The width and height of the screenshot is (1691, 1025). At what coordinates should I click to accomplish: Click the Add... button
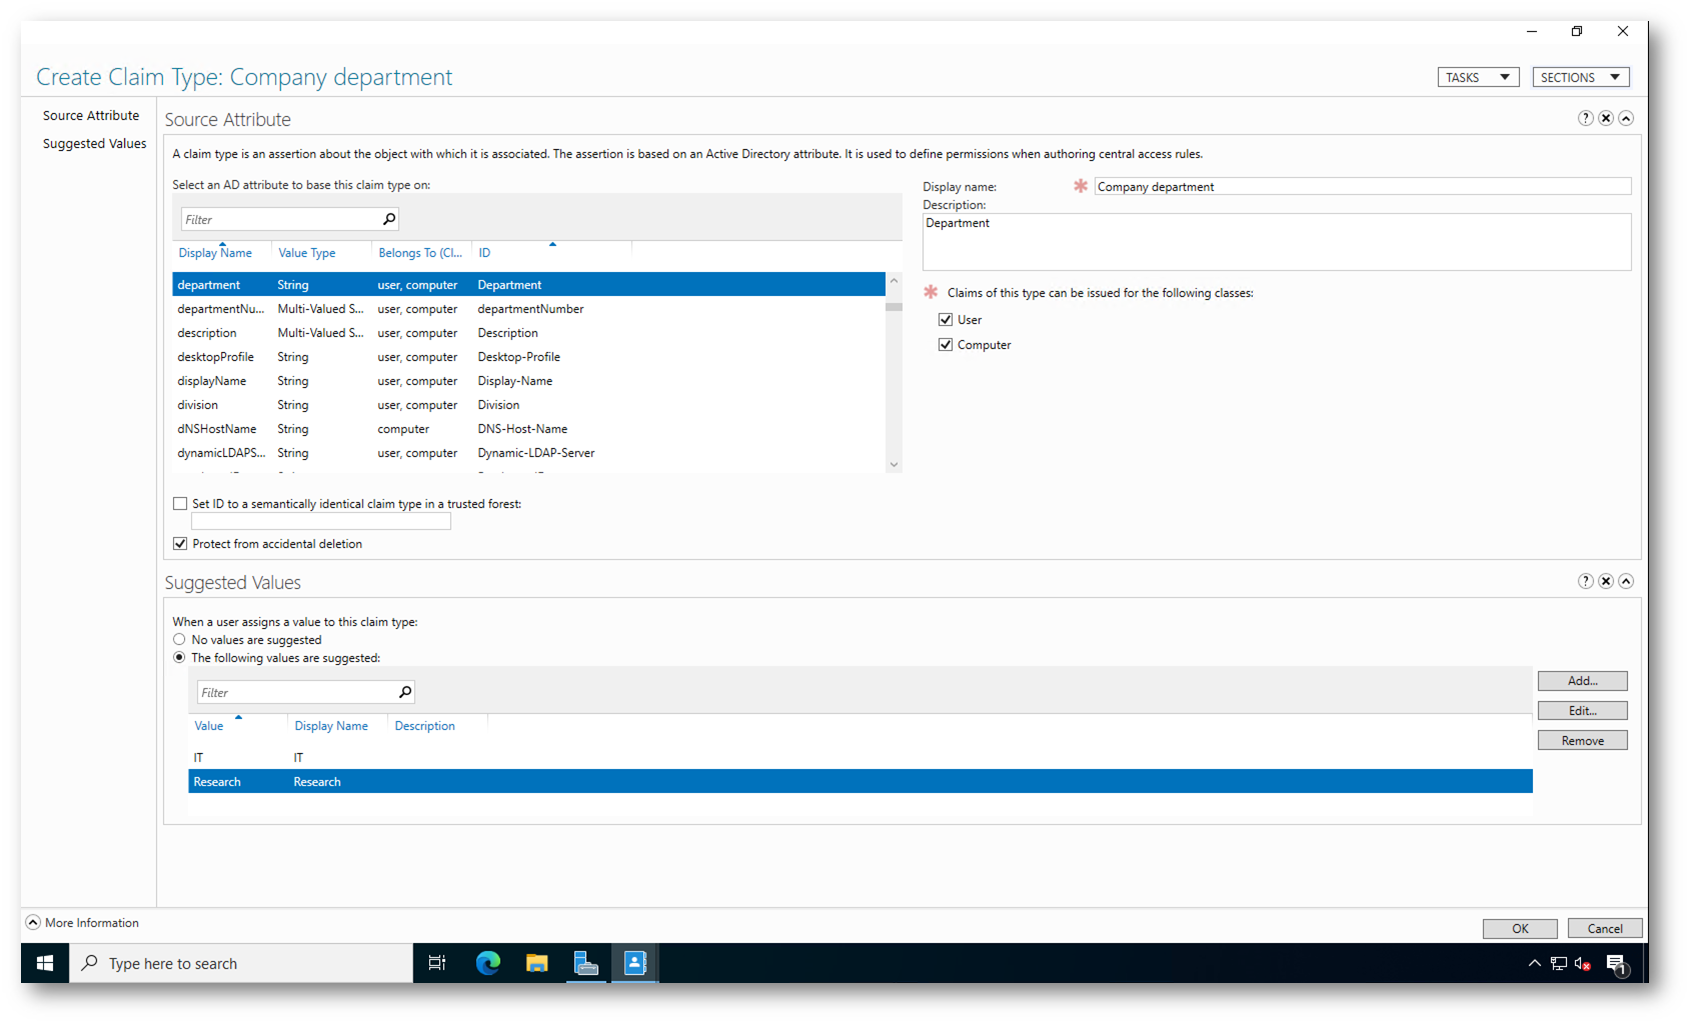tap(1582, 681)
